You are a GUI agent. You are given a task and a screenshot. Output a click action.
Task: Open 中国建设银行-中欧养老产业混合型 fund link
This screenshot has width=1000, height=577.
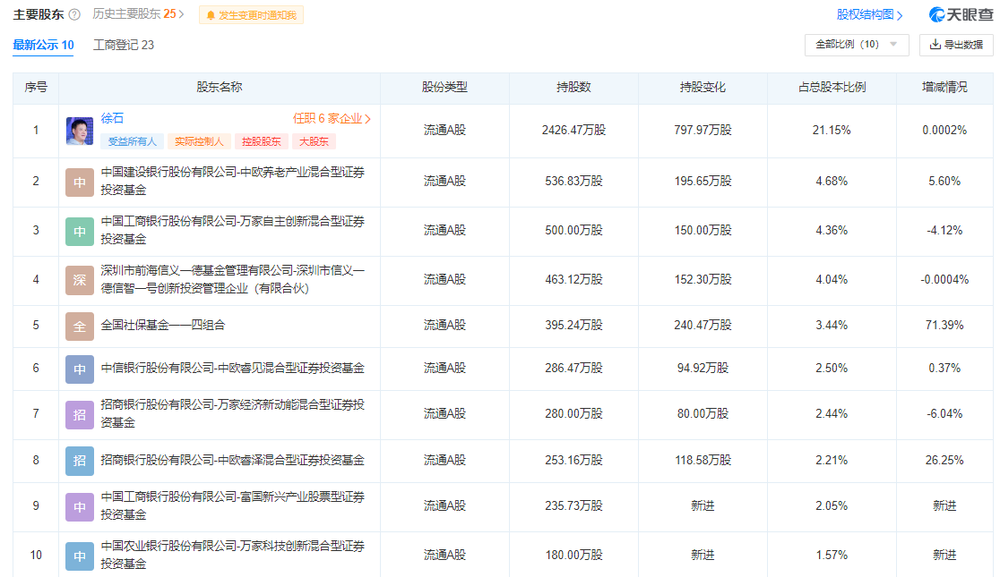point(232,181)
